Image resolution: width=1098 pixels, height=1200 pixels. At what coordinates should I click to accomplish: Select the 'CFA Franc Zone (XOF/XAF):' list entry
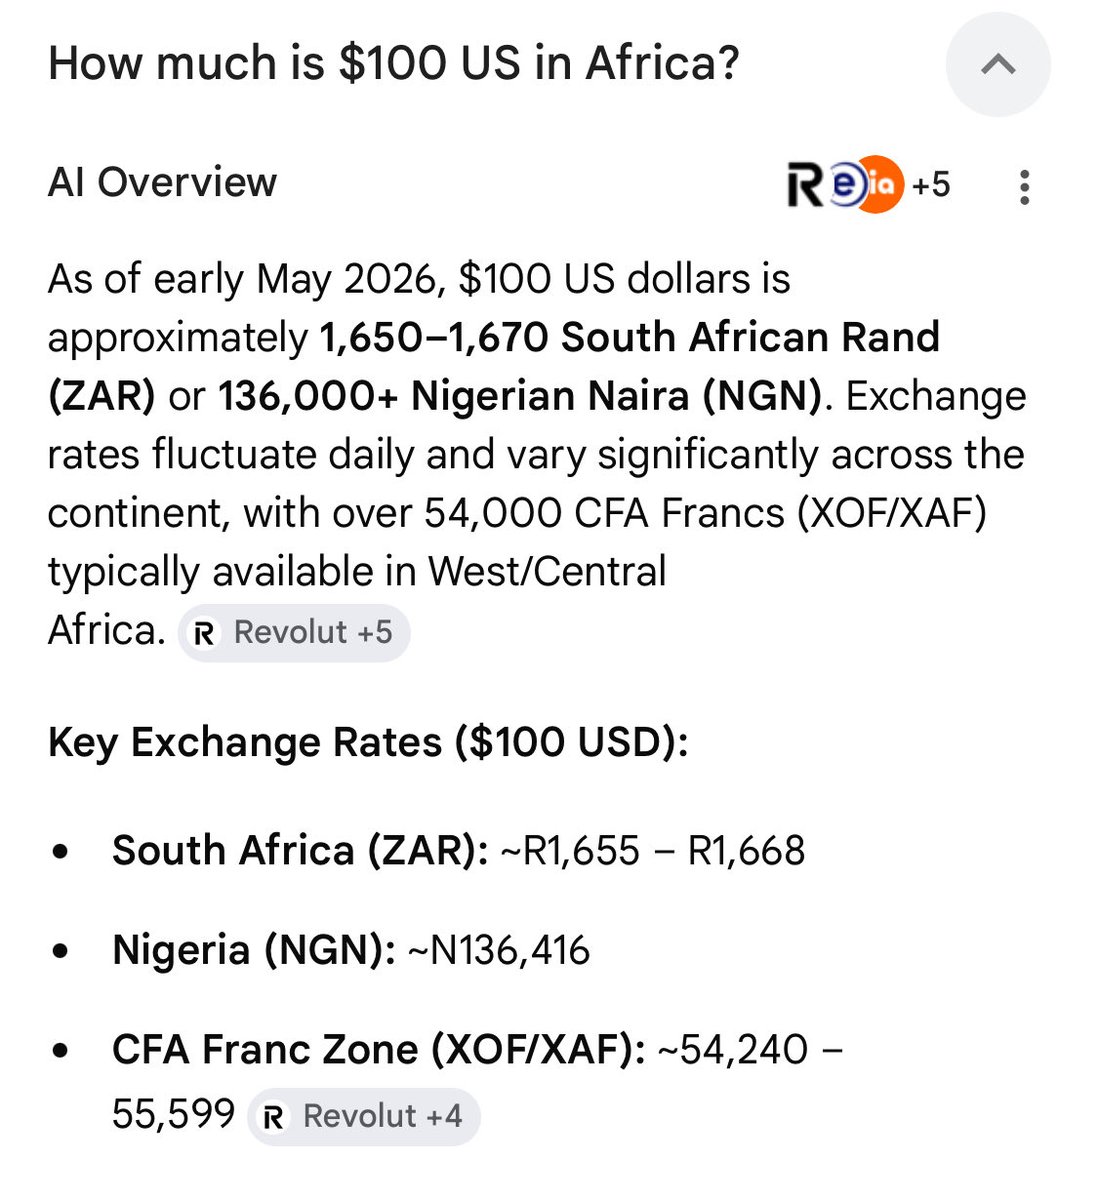[x=379, y=1050]
